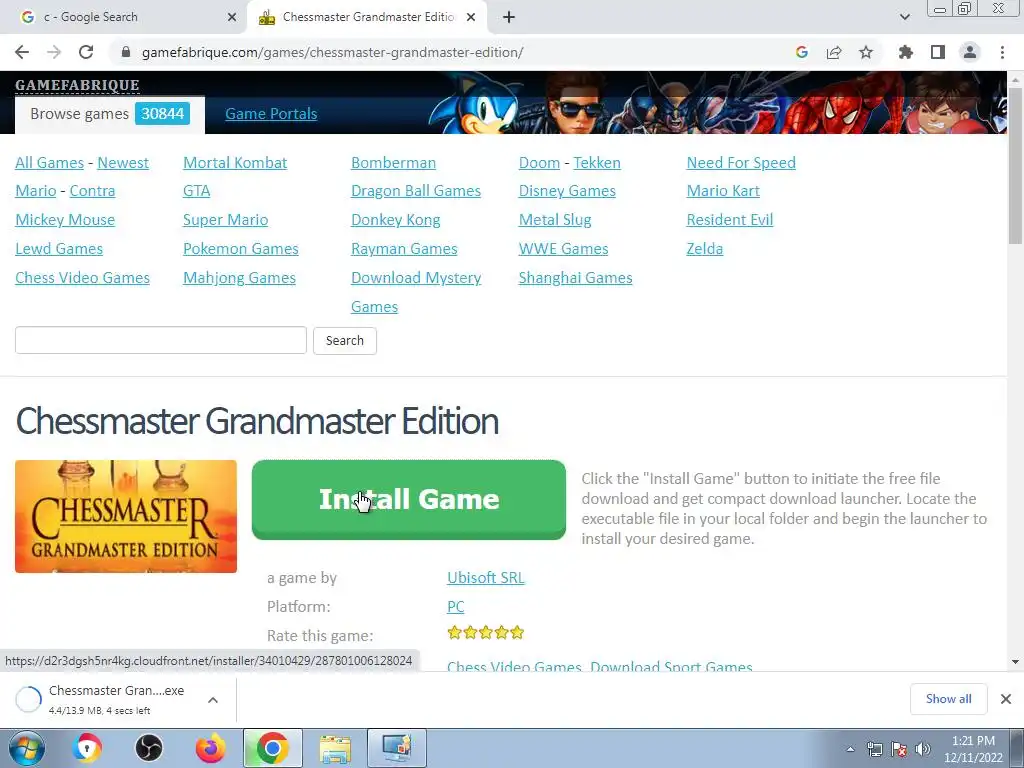The width and height of the screenshot is (1024, 768).
Task: Close the Chessmaster Grandmaster Edition tab
Action: click(471, 17)
